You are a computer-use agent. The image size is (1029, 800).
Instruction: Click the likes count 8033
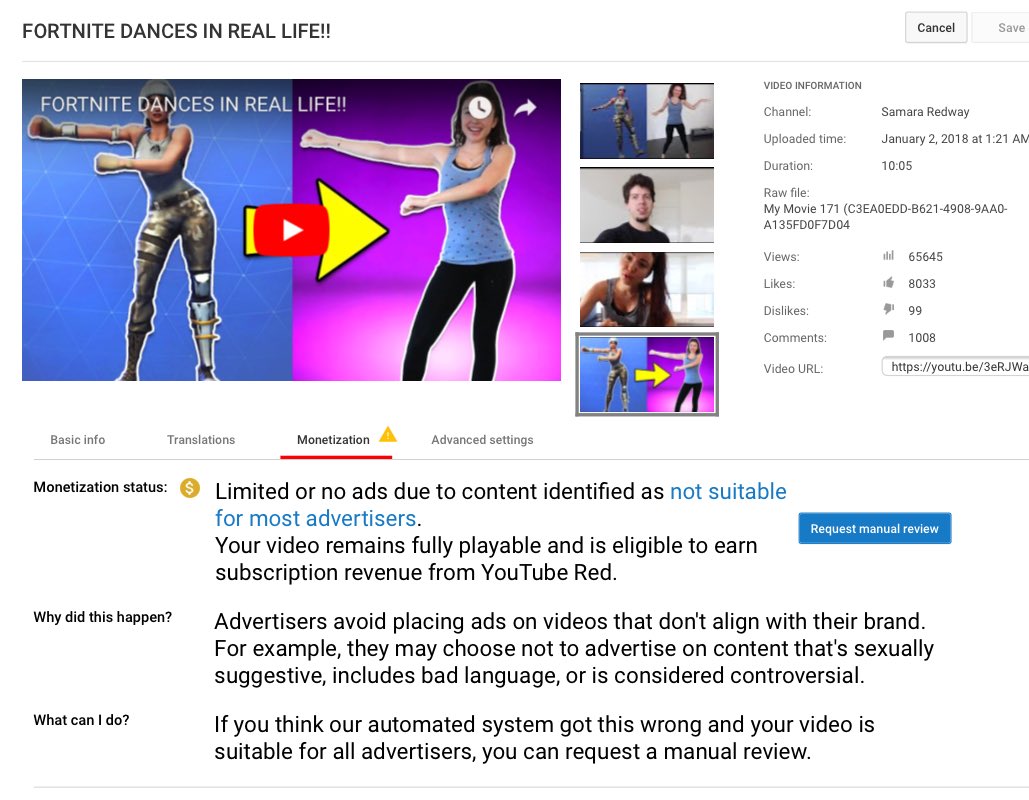[x=921, y=284]
